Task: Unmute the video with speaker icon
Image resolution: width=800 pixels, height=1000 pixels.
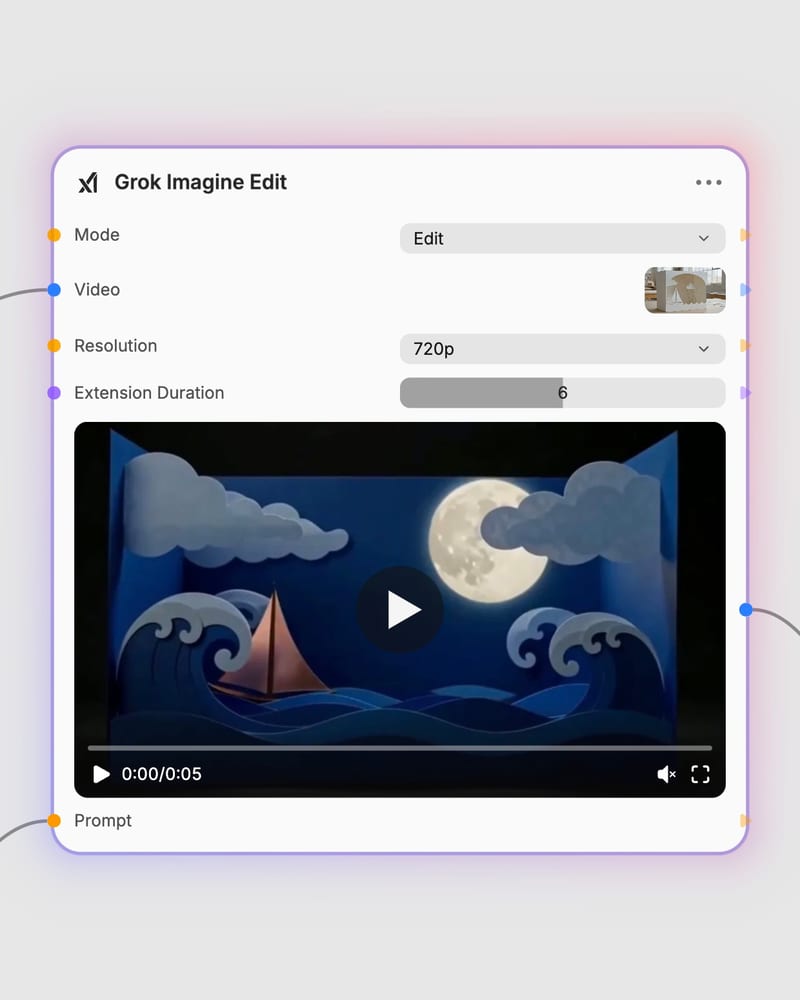Action: point(666,774)
